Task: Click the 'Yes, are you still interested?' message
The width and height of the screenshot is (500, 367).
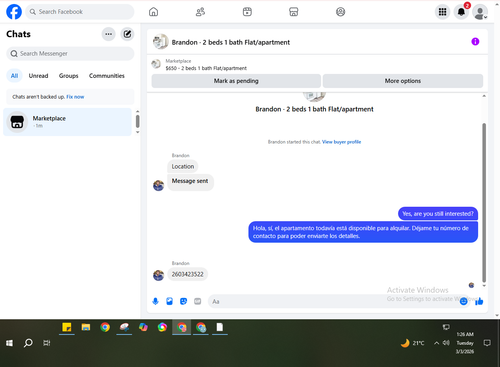Action: pyautogui.click(x=438, y=214)
